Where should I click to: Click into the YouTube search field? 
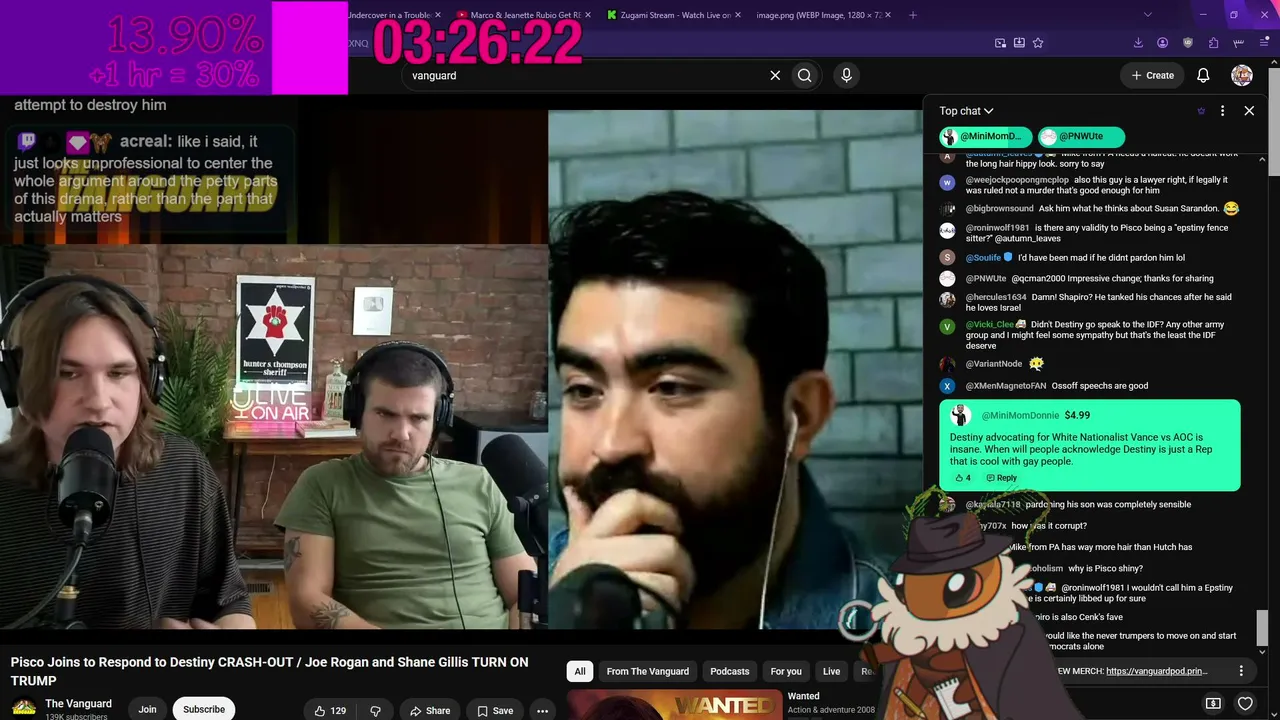(x=585, y=75)
